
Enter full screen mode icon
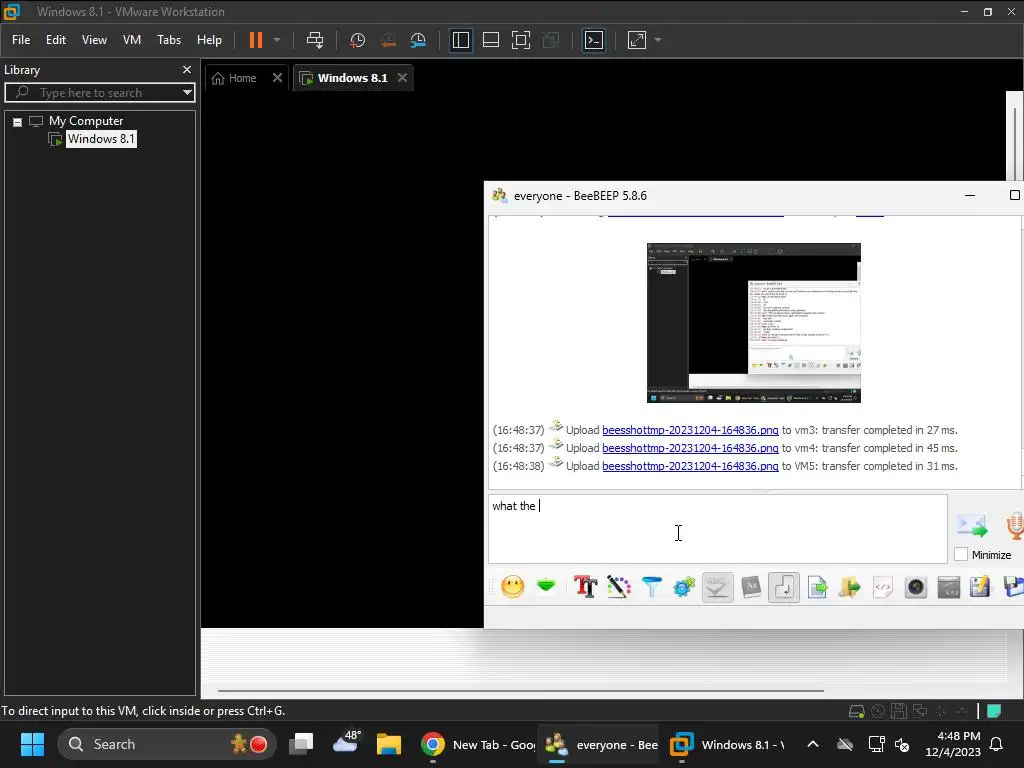tap(520, 40)
